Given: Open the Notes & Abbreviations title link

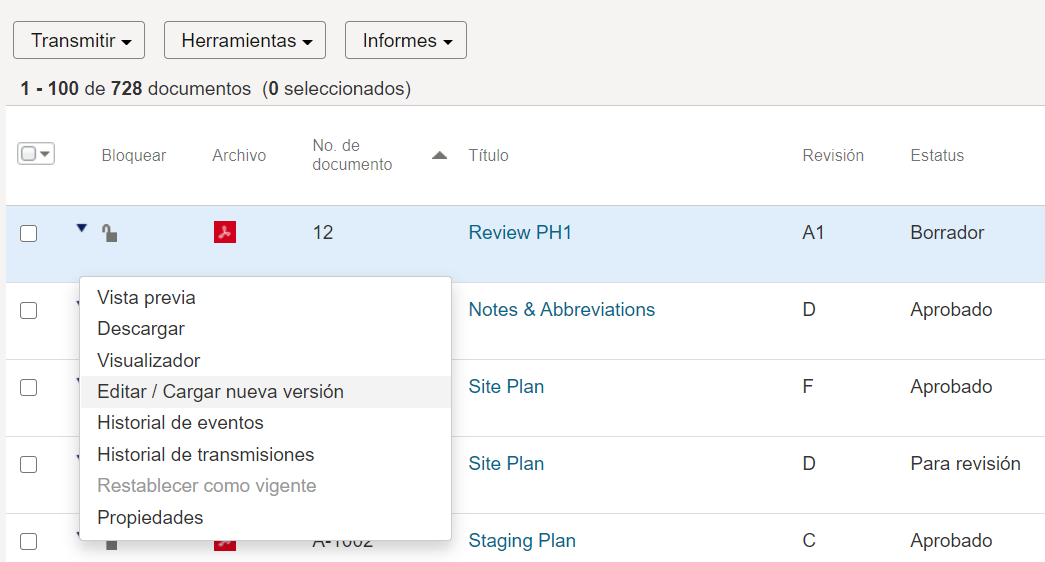Looking at the screenshot, I should click(x=562, y=309).
